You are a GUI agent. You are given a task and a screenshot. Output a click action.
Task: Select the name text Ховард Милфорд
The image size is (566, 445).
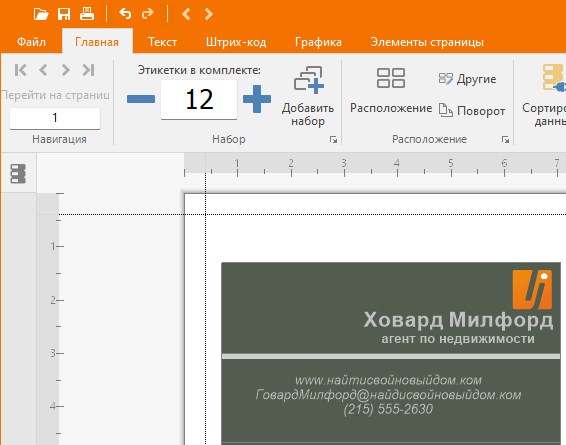pyautogui.click(x=458, y=320)
